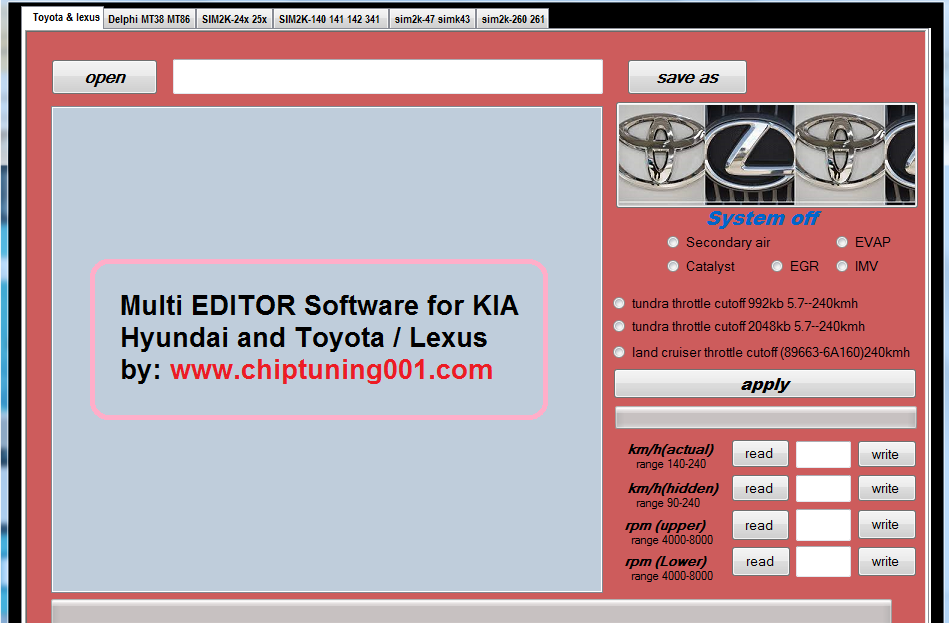Select the EVAP radio option
The image size is (949, 623).
[x=842, y=243]
